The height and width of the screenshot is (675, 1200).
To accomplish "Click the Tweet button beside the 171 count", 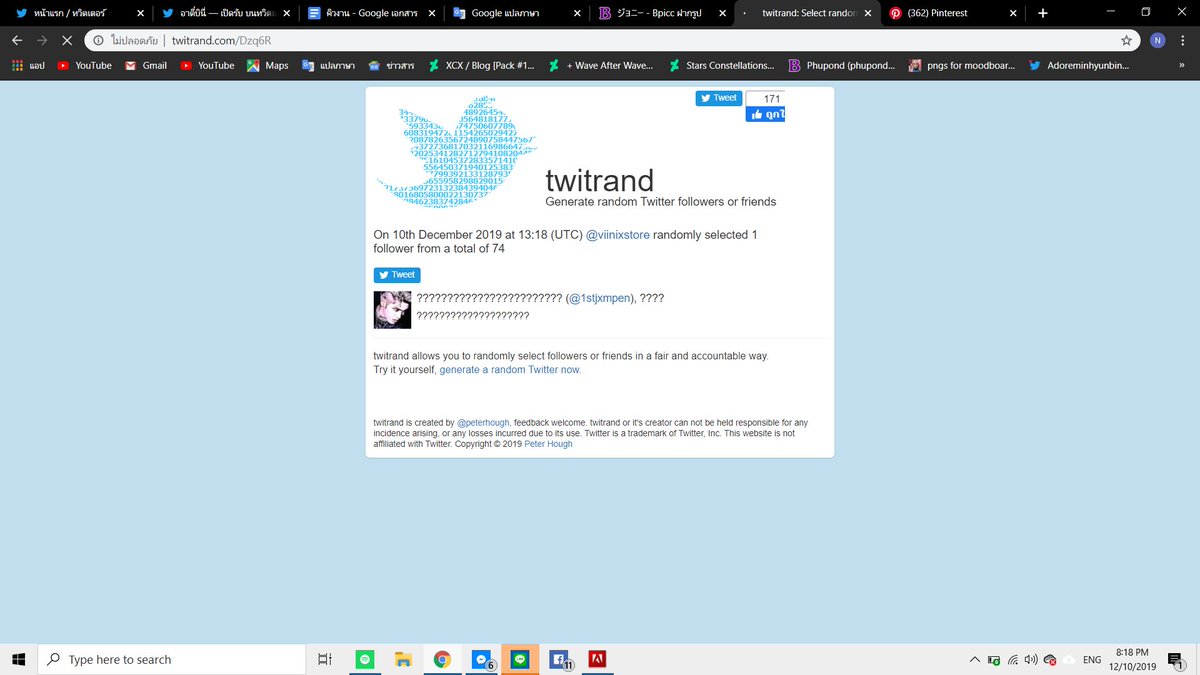I will tap(718, 98).
